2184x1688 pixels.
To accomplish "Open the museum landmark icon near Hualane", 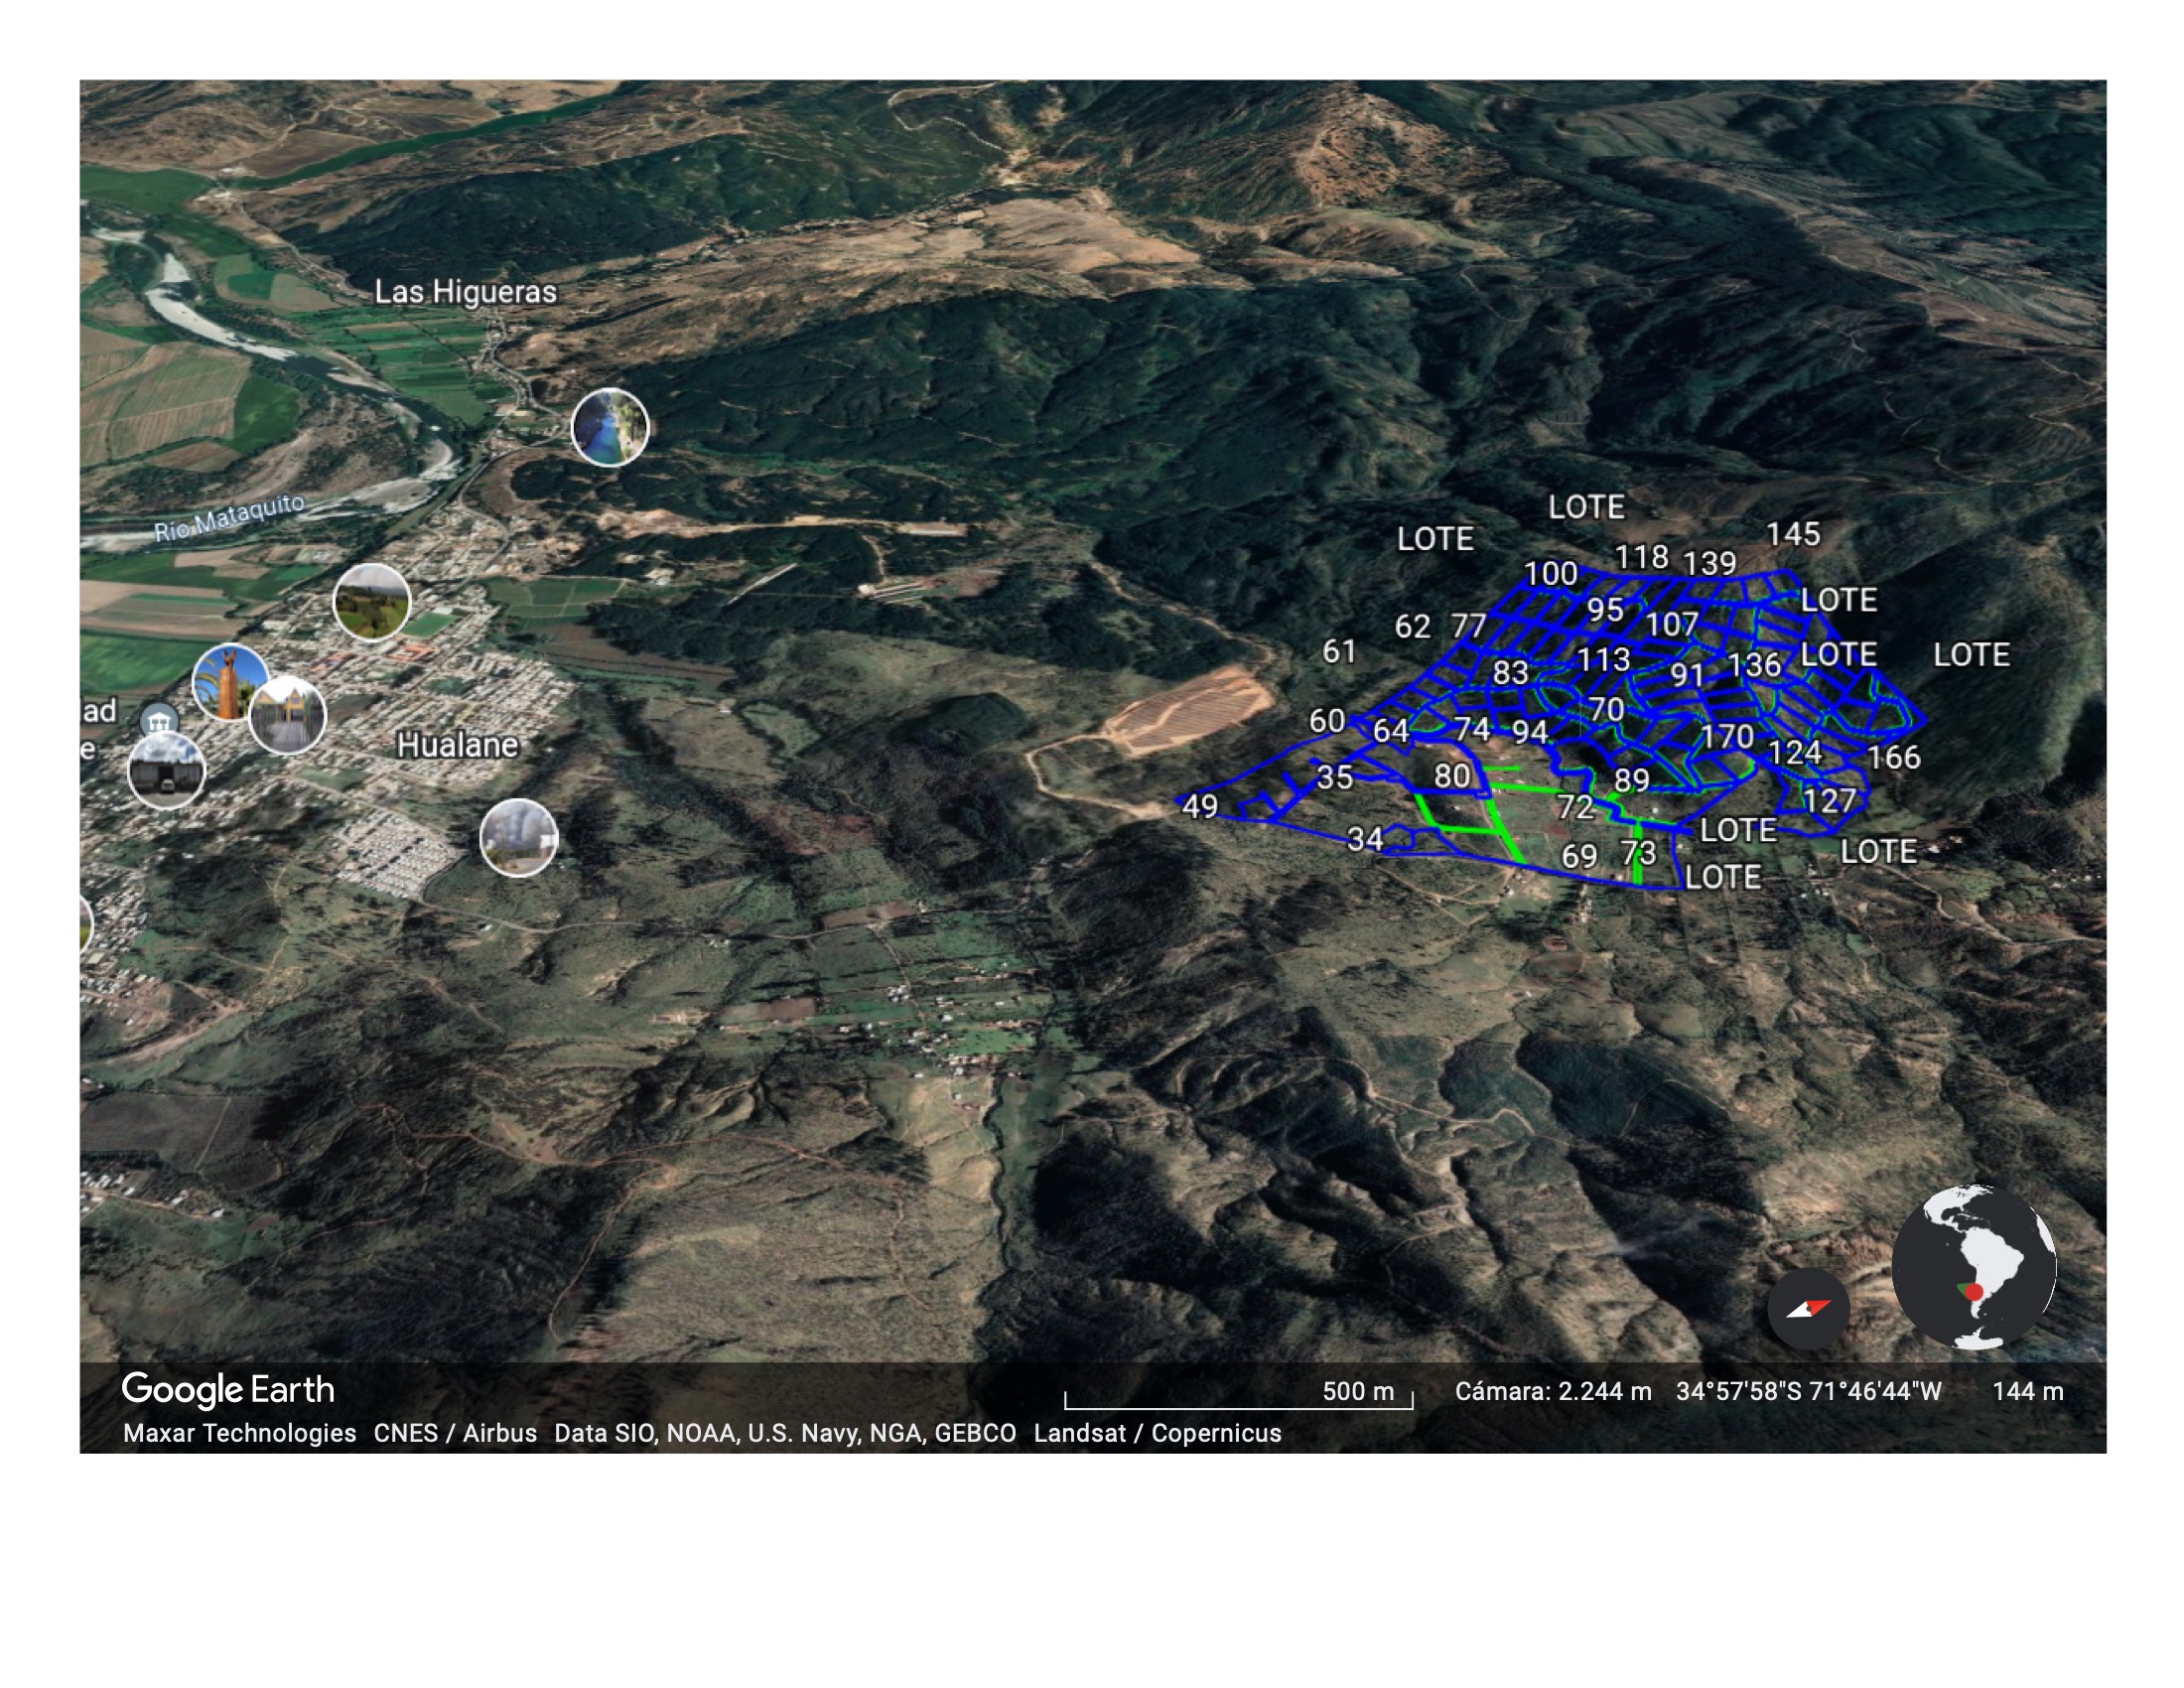I will pyautogui.click(x=159, y=720).
